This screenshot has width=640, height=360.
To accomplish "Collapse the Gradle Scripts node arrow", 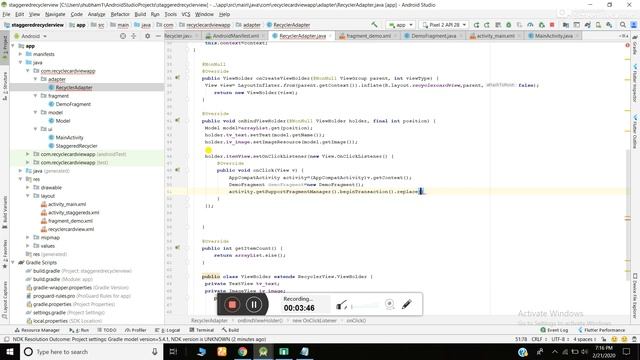I will click(x=13, y=262).
